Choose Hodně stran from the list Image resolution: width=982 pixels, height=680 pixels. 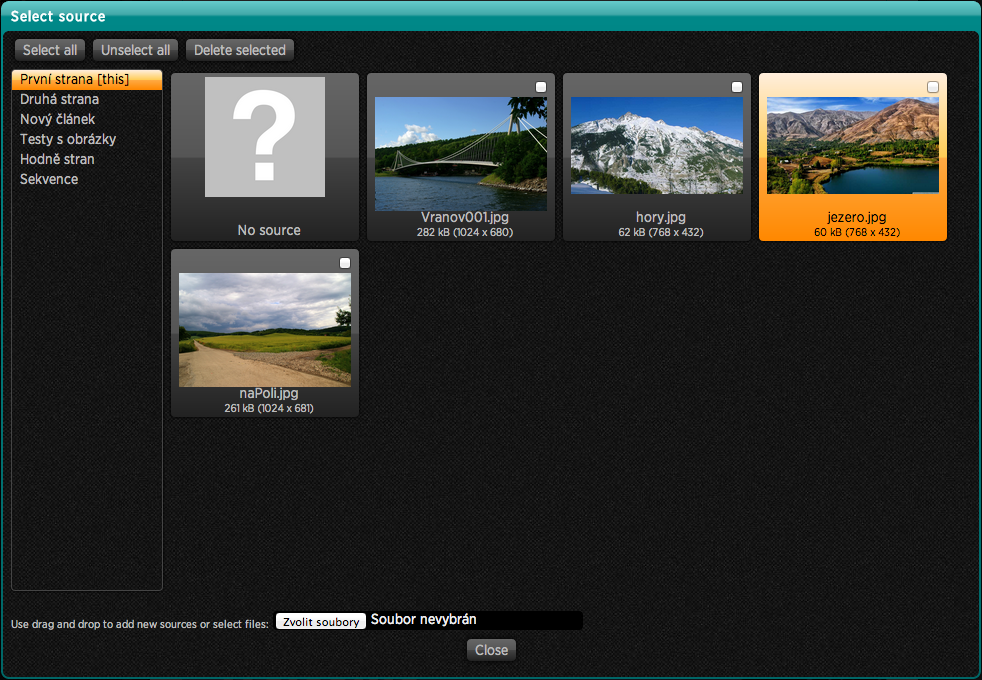pos(57,159)
